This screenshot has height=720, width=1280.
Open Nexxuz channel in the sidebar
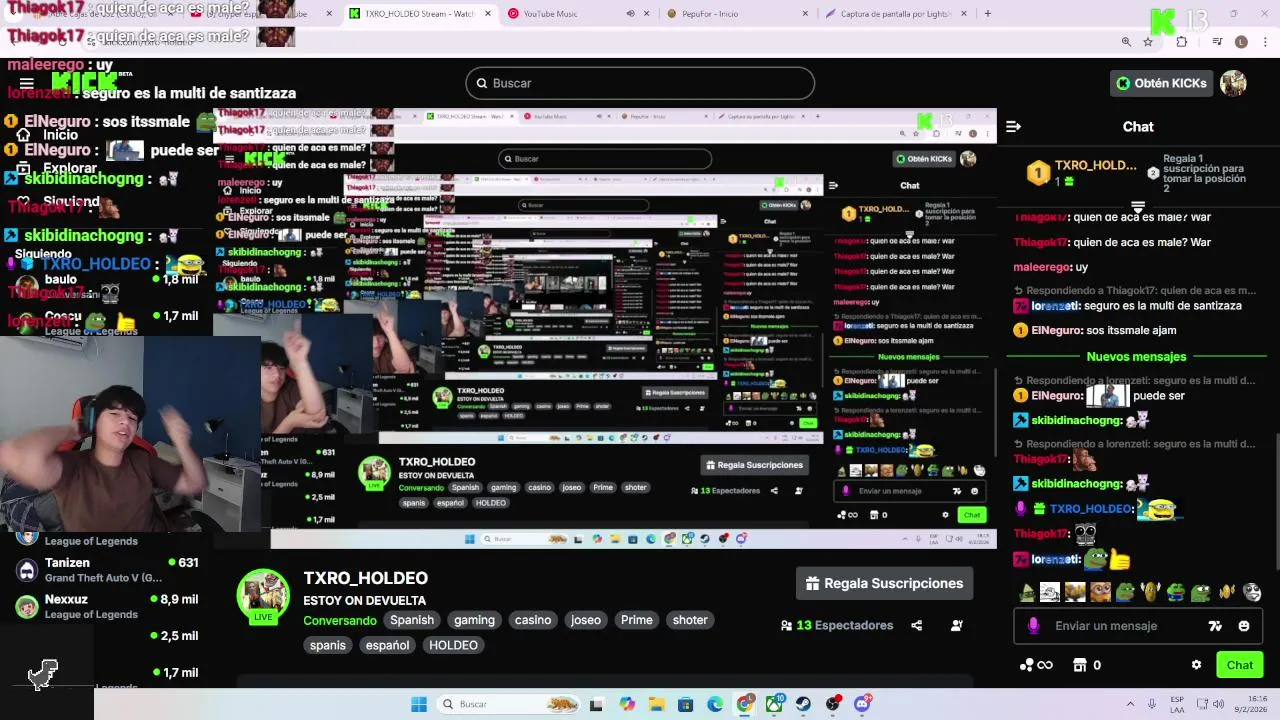click(108, 606)
